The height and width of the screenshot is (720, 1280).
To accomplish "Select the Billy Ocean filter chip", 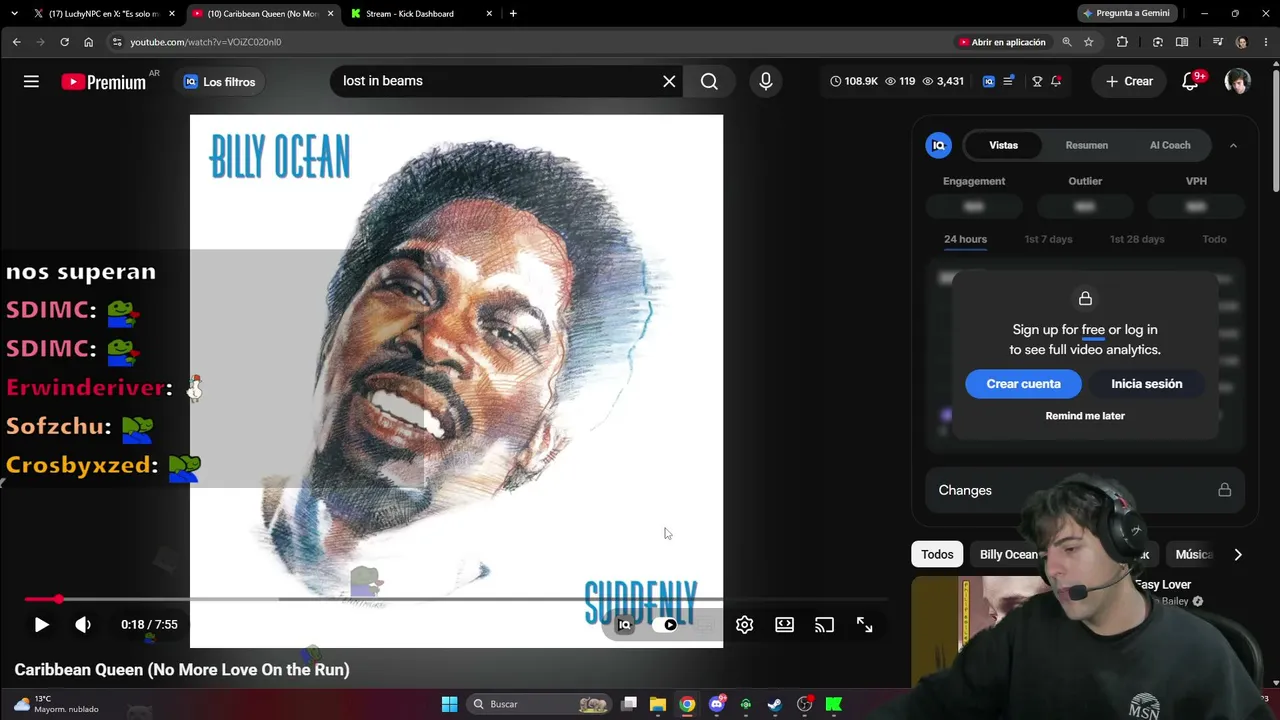I will click(x=1008, y=554).
